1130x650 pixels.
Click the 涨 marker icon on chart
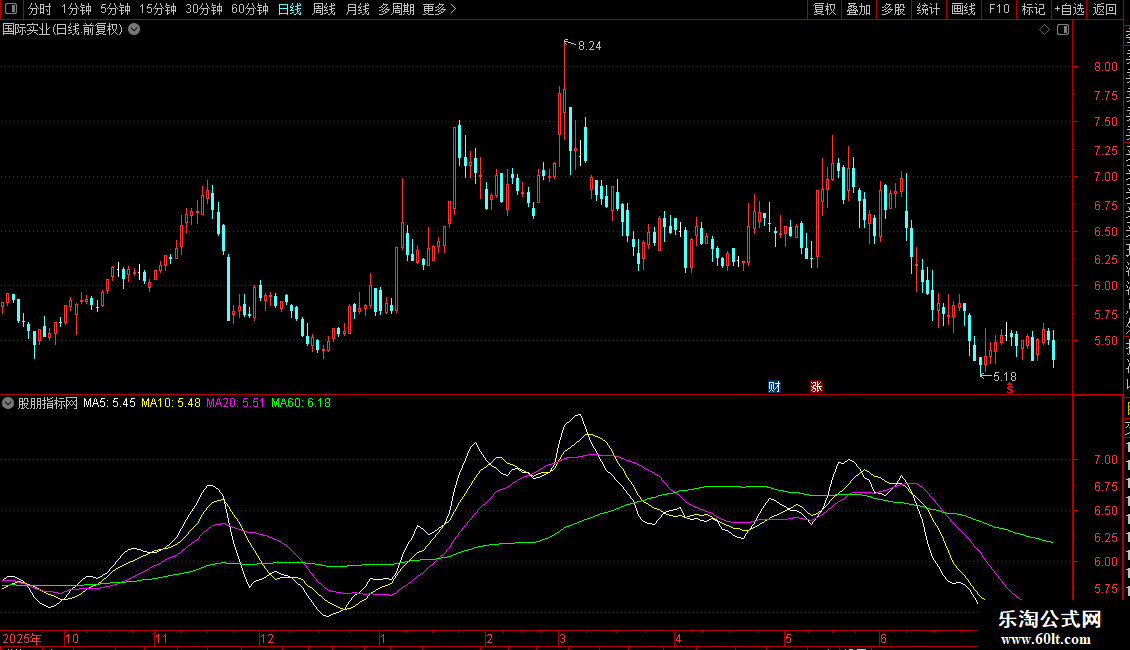click(x=816, y=386)
